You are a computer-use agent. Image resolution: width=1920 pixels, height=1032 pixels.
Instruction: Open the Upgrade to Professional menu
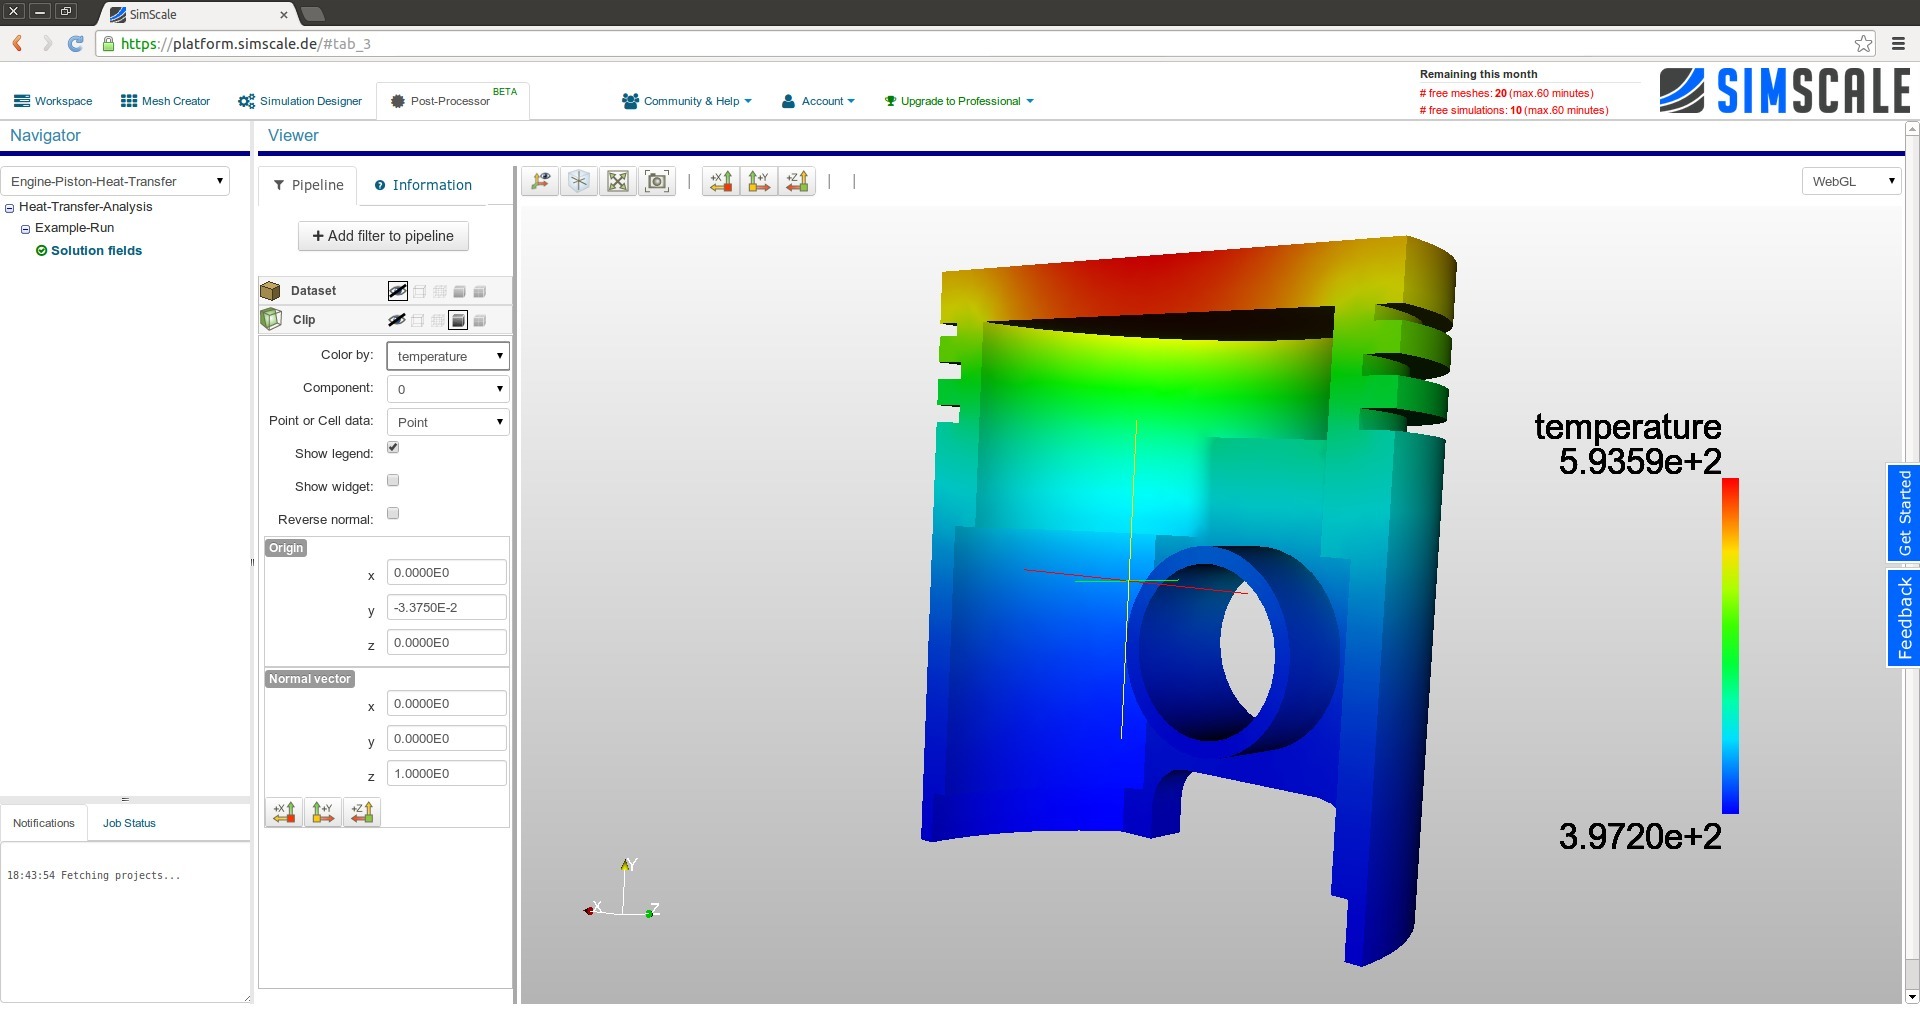[x=957, y=100]
